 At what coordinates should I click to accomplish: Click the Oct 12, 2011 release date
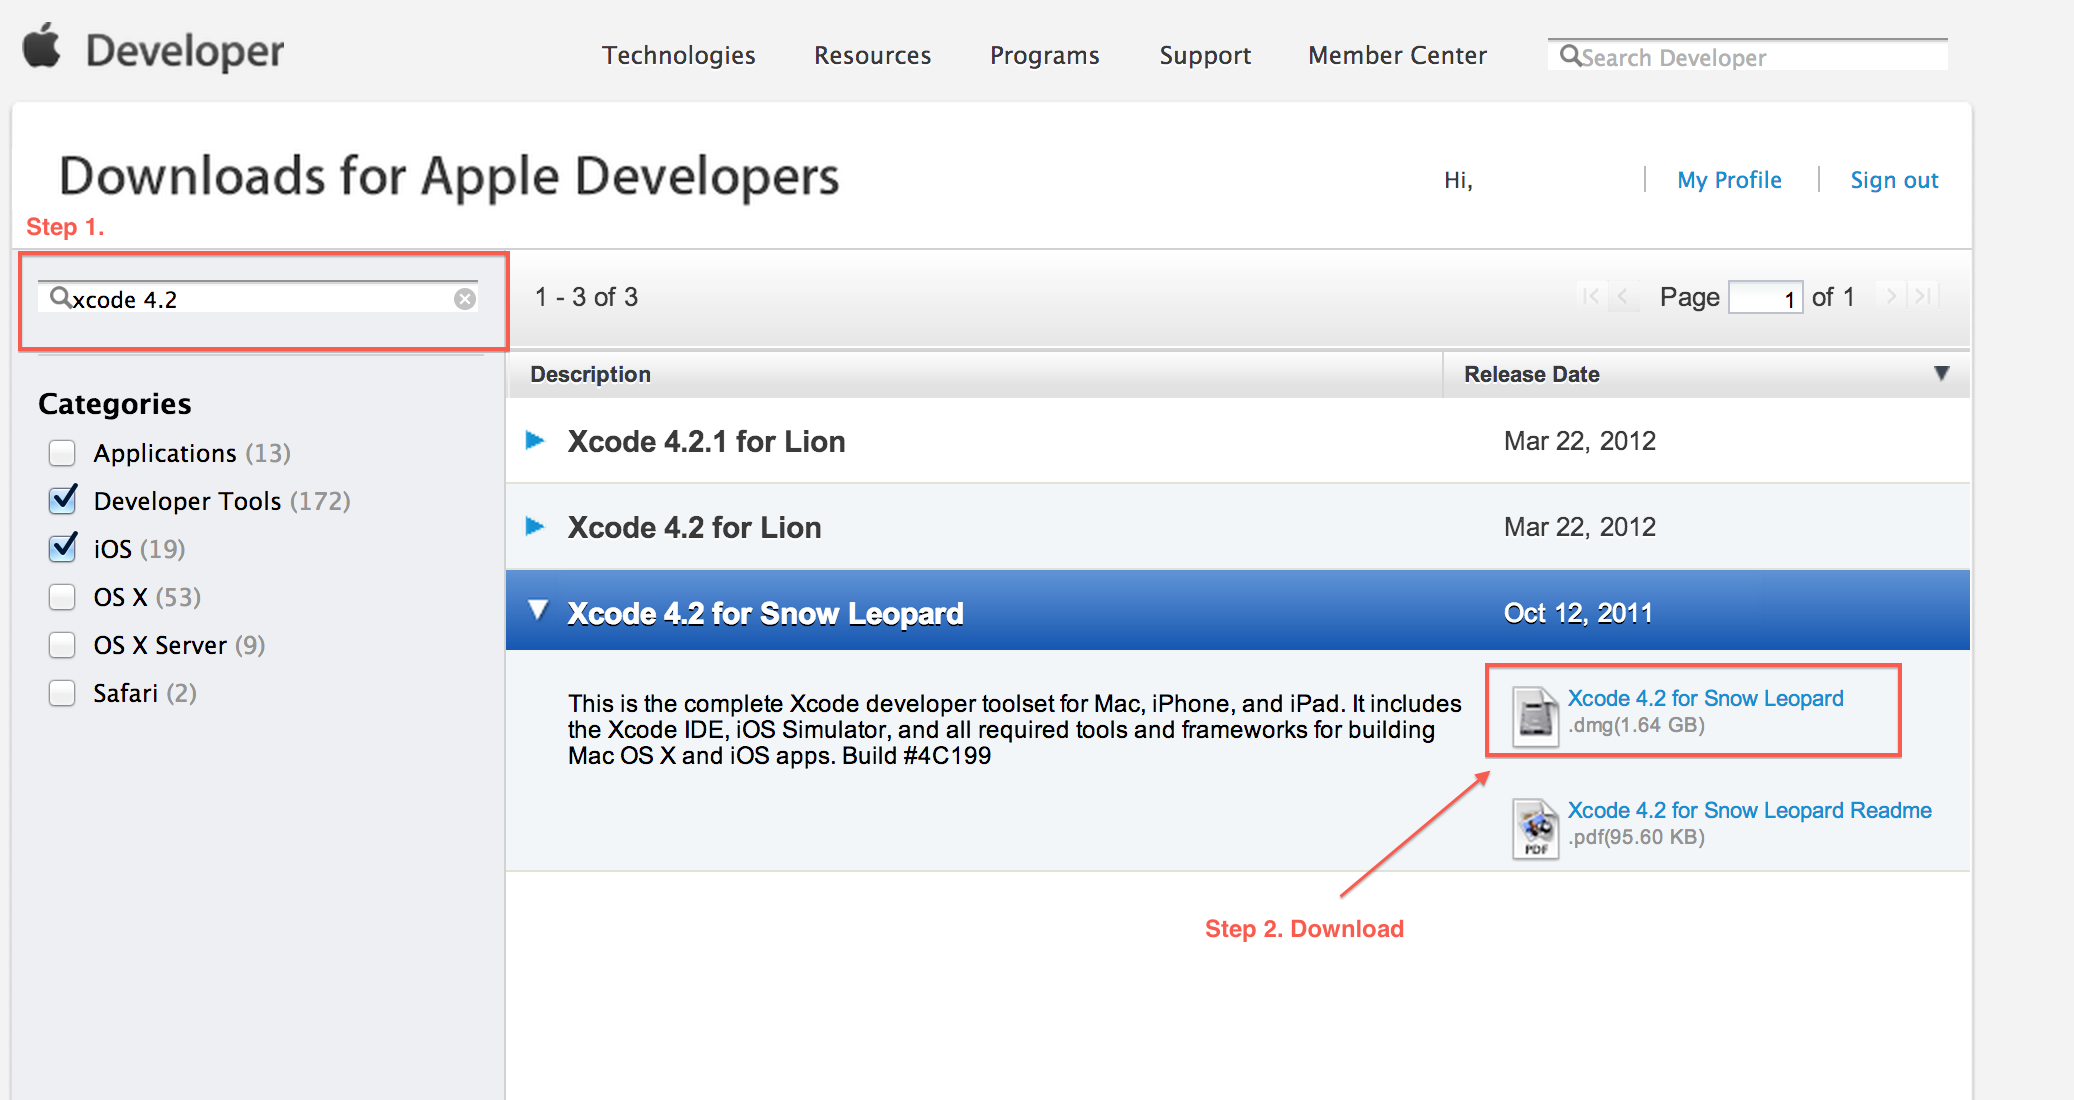pos(1578,613)
